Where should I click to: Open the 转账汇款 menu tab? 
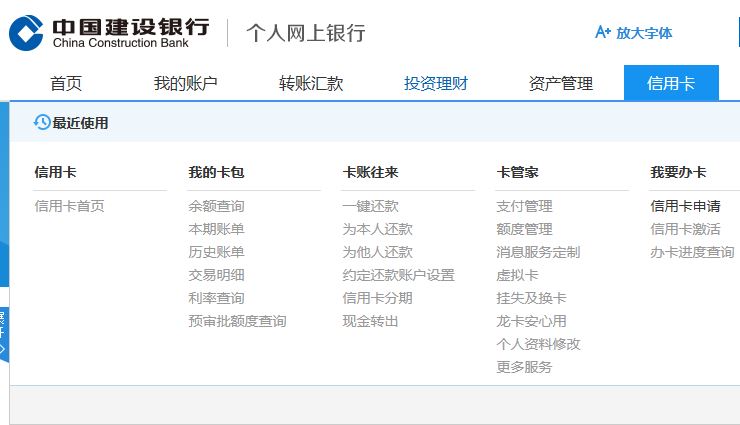[x=311, y=84]
